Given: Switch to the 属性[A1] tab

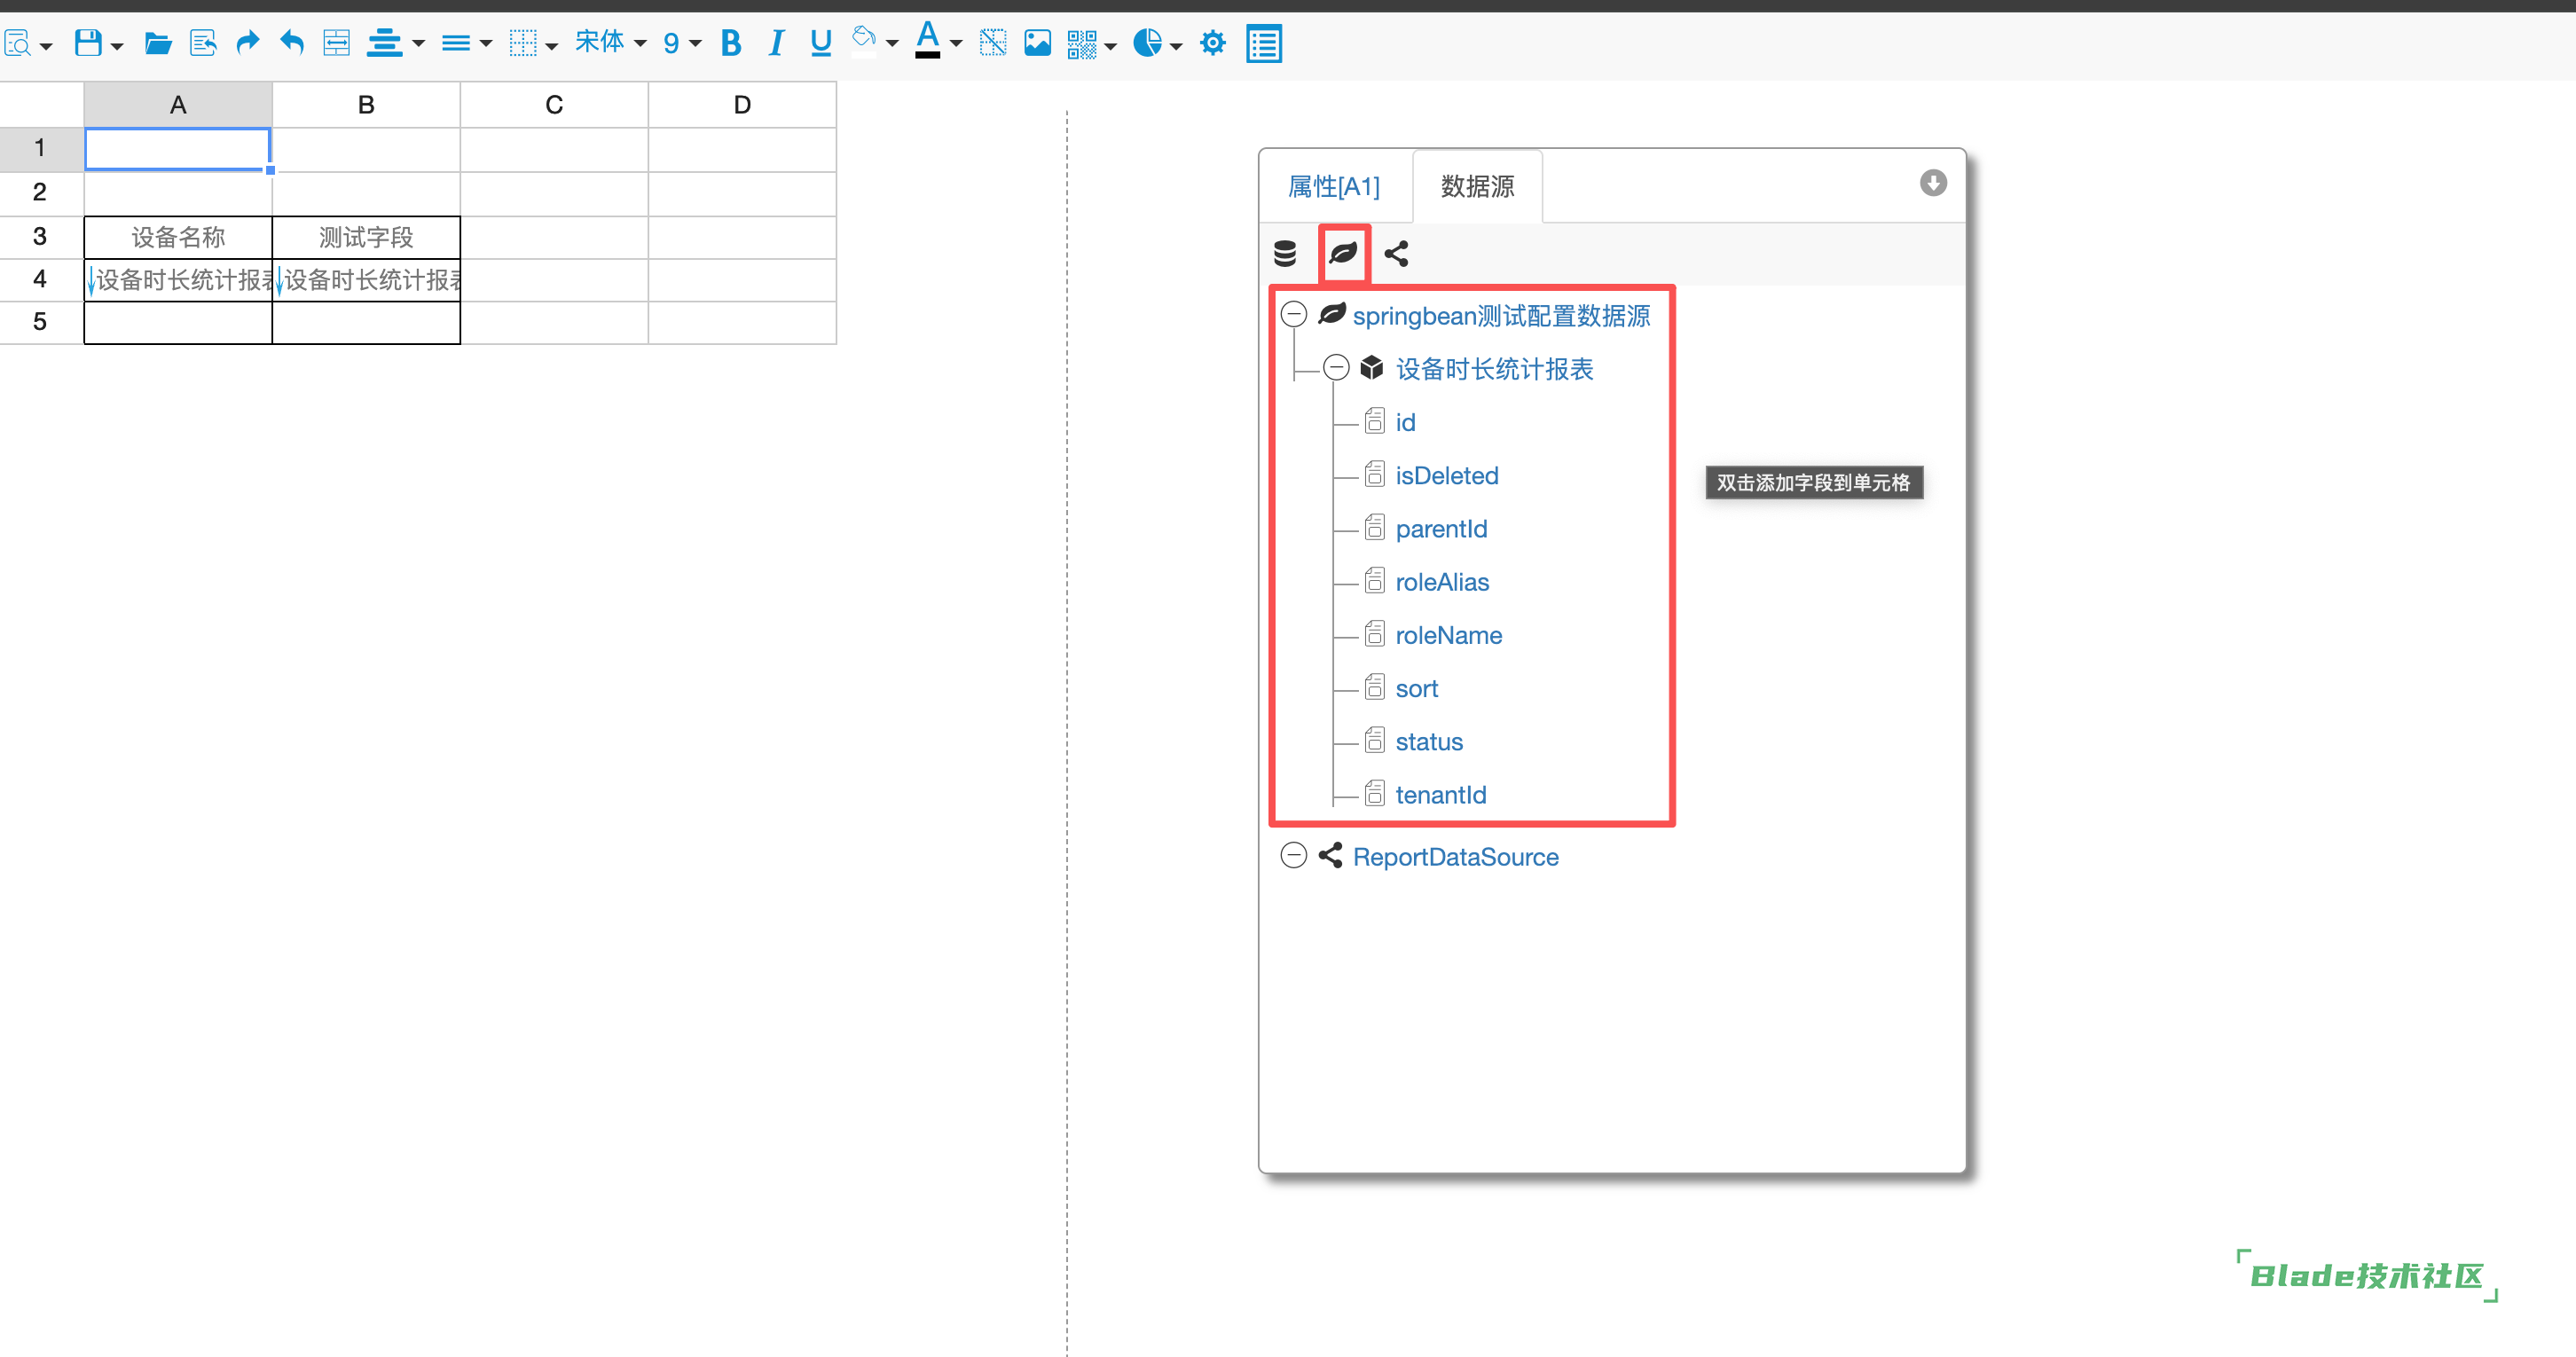Looking at the screenshot, I should pos(1334,186).
